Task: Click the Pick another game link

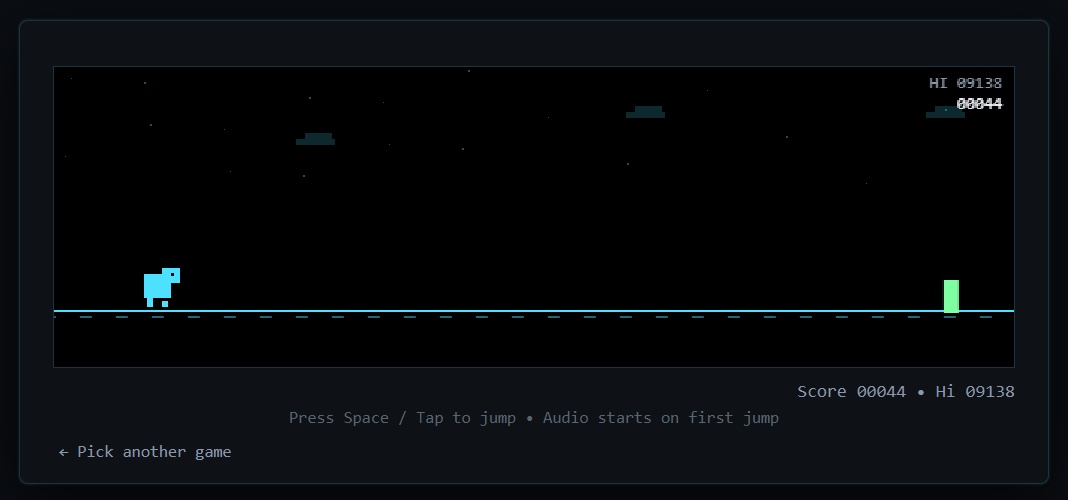Action: click(x=144, y=452)
